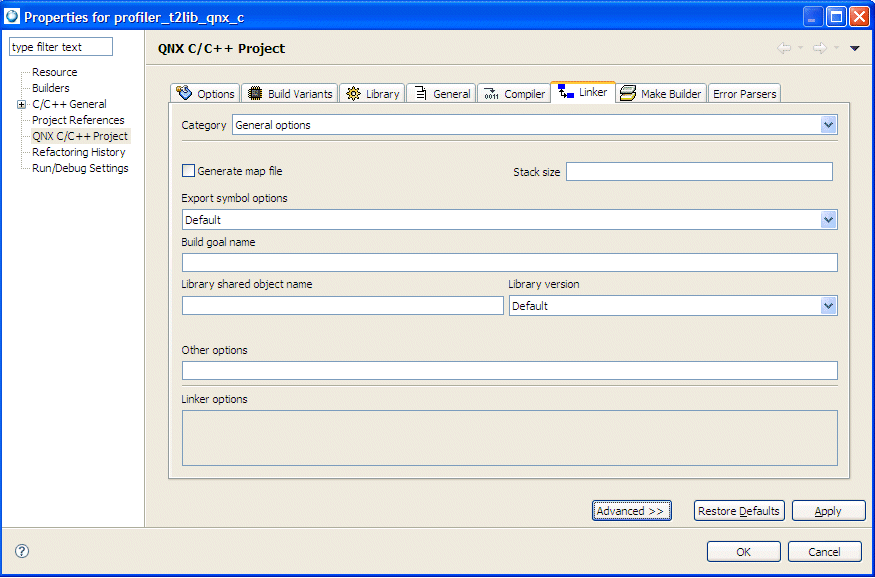Switch to the Error Parsers tab
This screenshot has width=875, height=578.
744,93
